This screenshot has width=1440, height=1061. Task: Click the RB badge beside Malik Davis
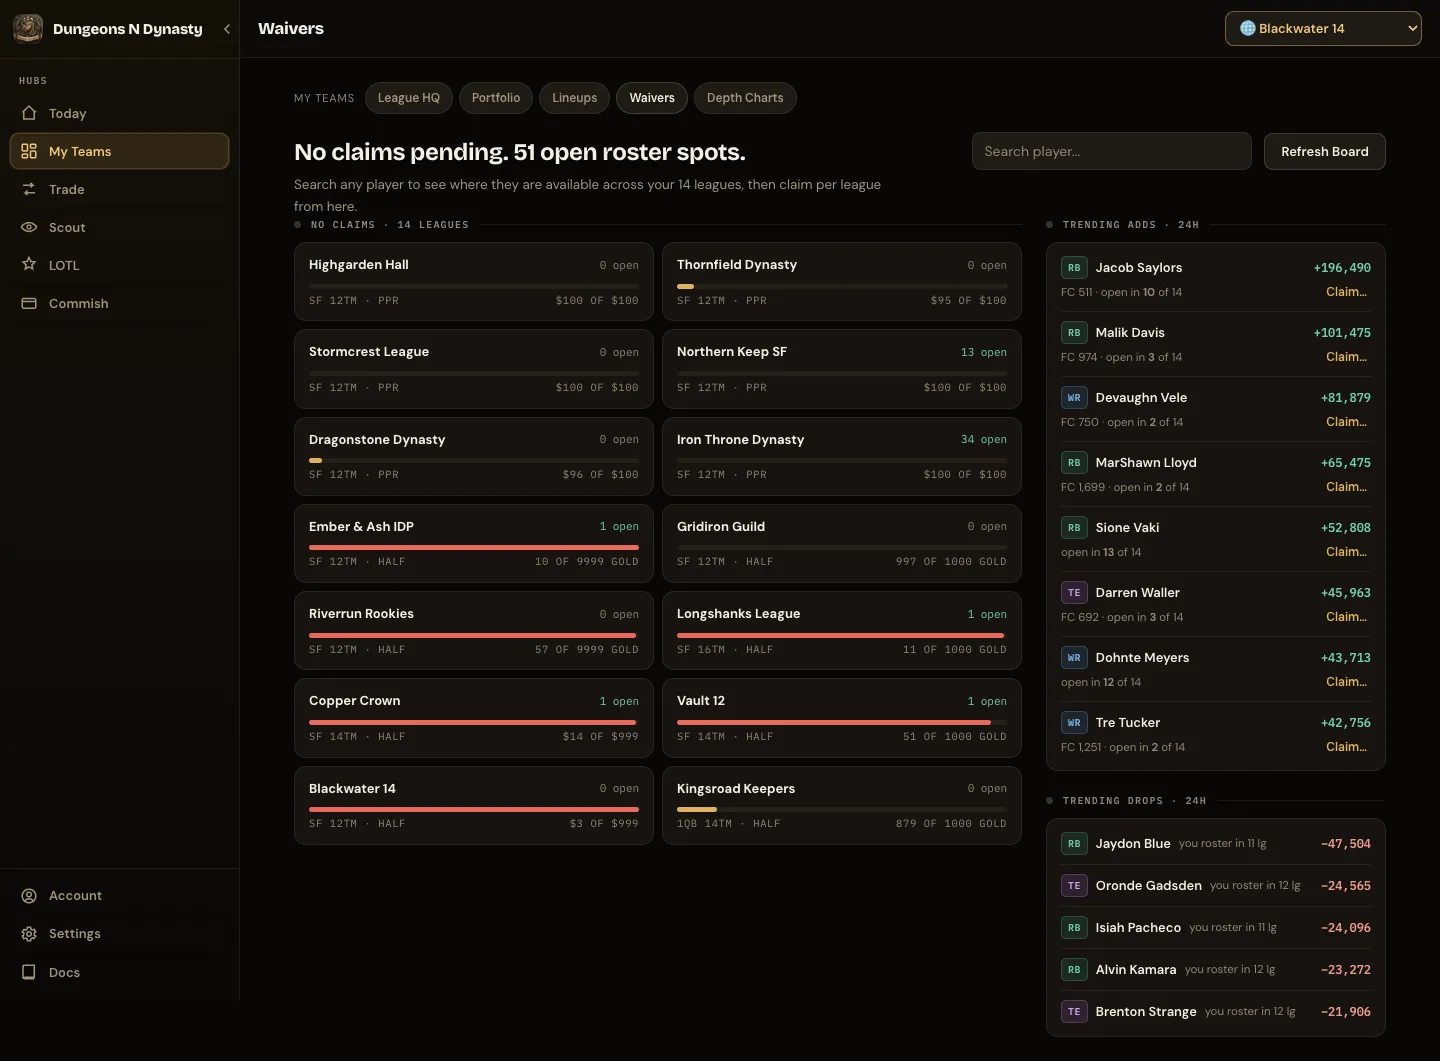(x=1074, y=333)
